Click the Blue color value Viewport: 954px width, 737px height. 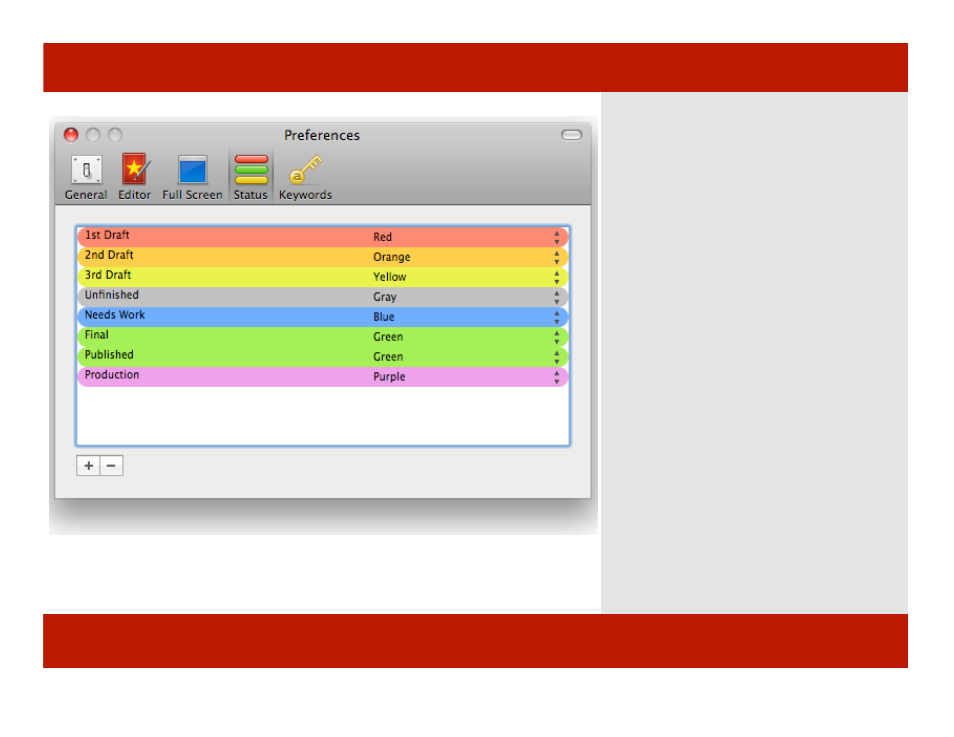[383, 317]
